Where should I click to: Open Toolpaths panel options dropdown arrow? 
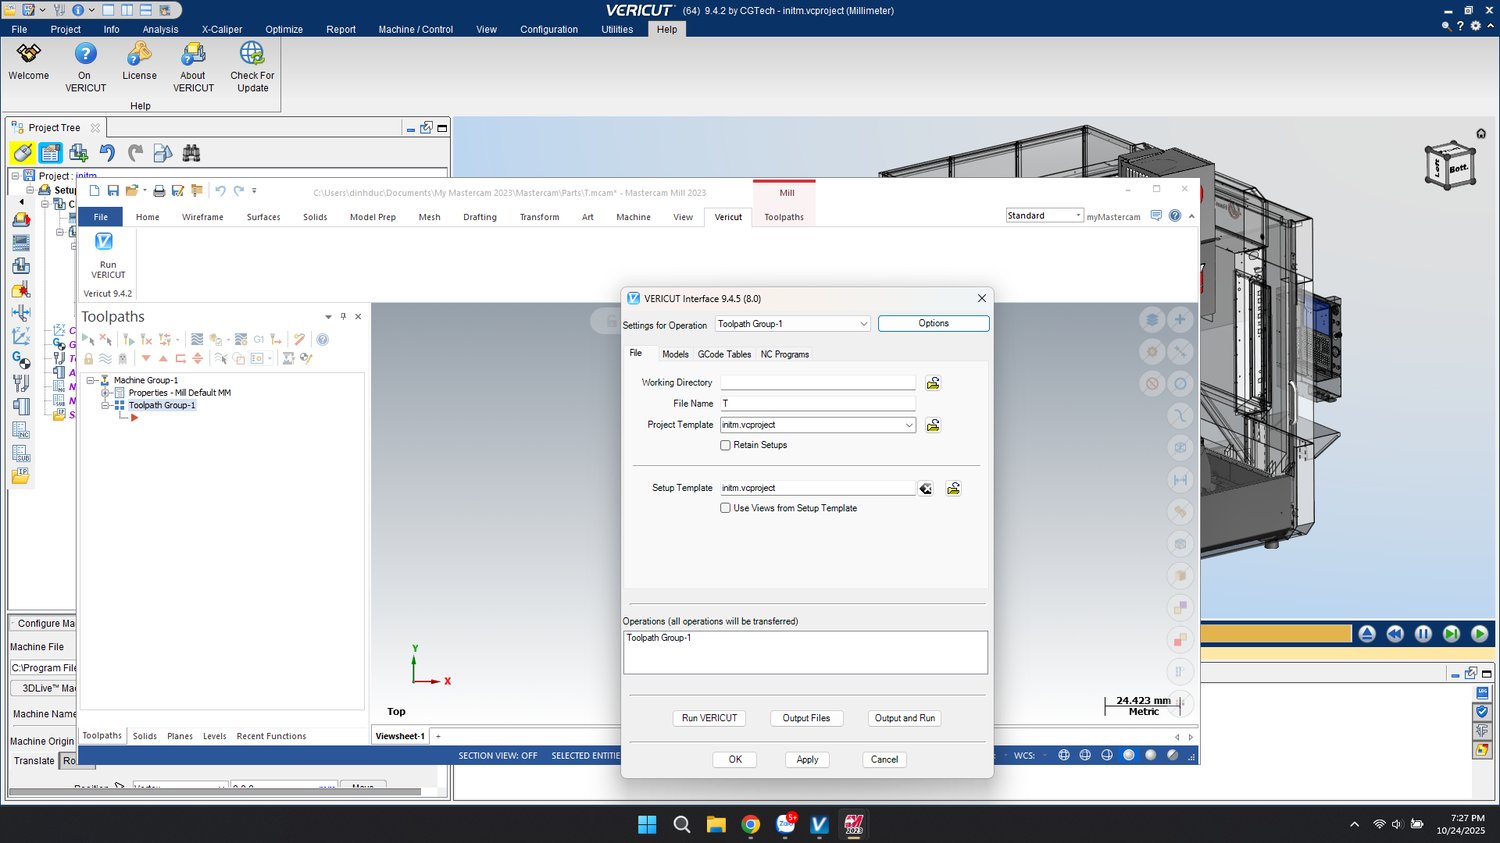pyautogui.click(x=328, y=317)
